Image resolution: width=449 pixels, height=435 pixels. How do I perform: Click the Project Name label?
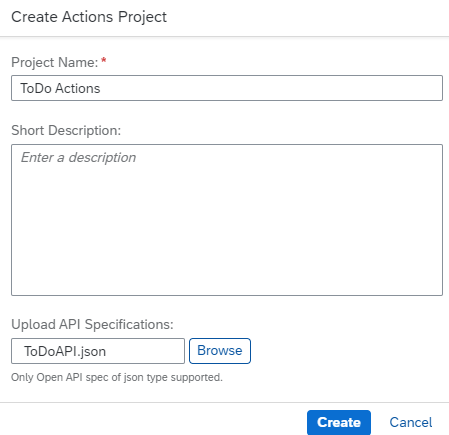tap(55, 62)
